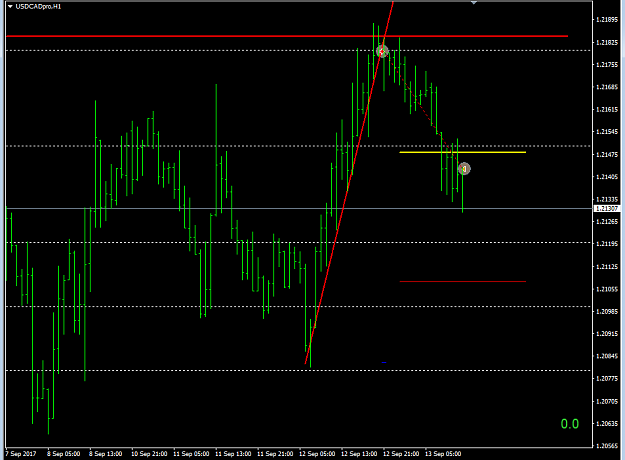Image resolution: width=625 pixels, height=460 pixels.
Task: Click price axis label 1.21755
Action: (607, 64)
